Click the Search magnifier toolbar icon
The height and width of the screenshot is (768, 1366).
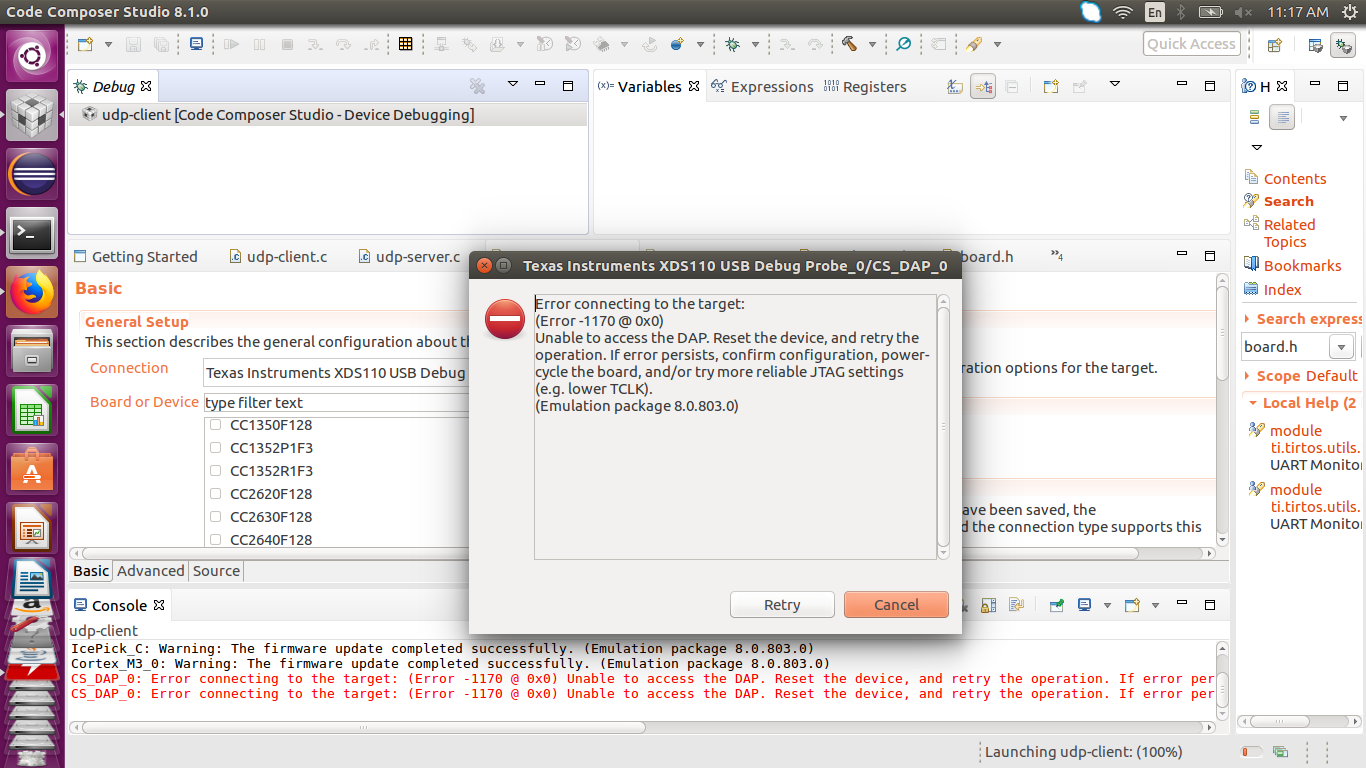pos(904,44)
